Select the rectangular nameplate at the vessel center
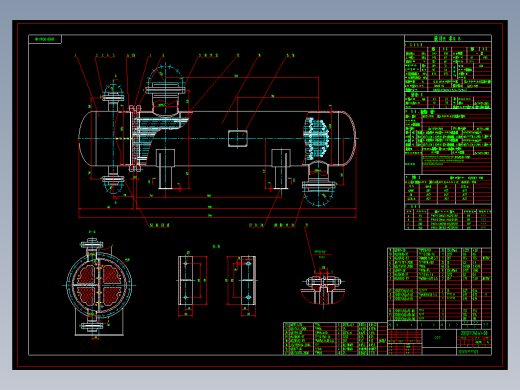The image size is (520, 390). pos(238,138)
